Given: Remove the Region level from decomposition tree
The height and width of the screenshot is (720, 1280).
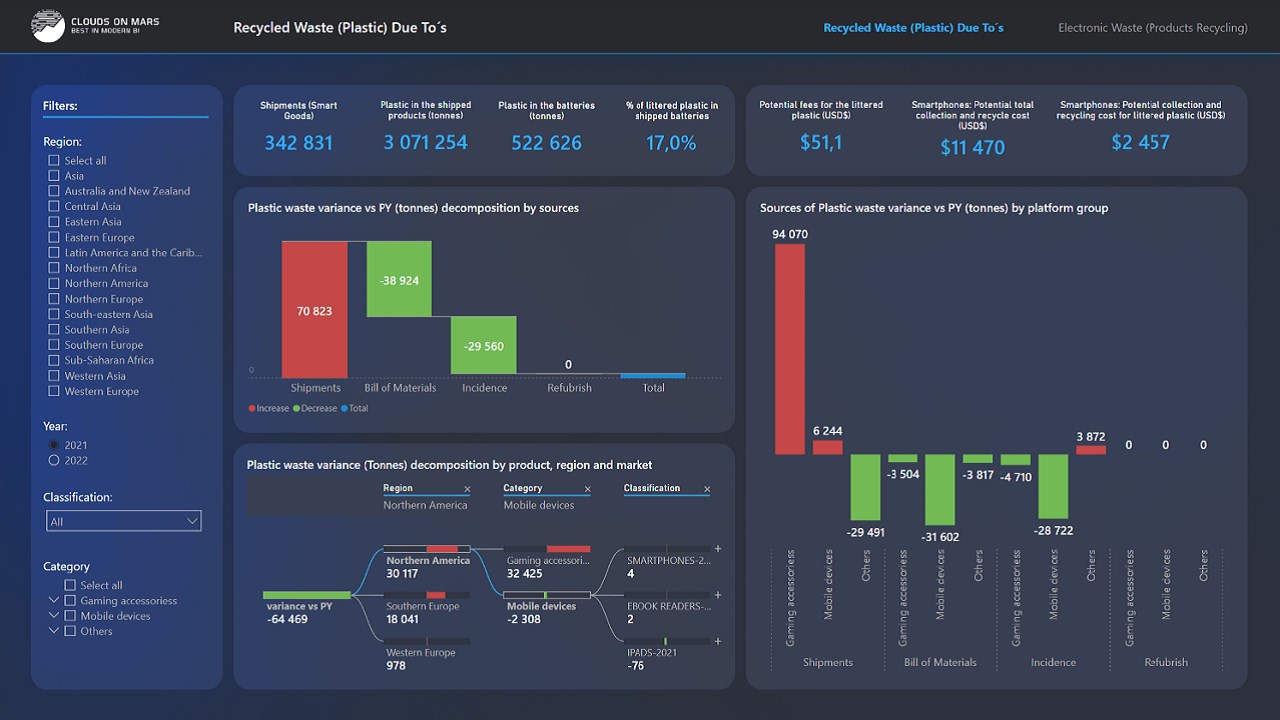Looking at the screenshot, I should [467, 490].
